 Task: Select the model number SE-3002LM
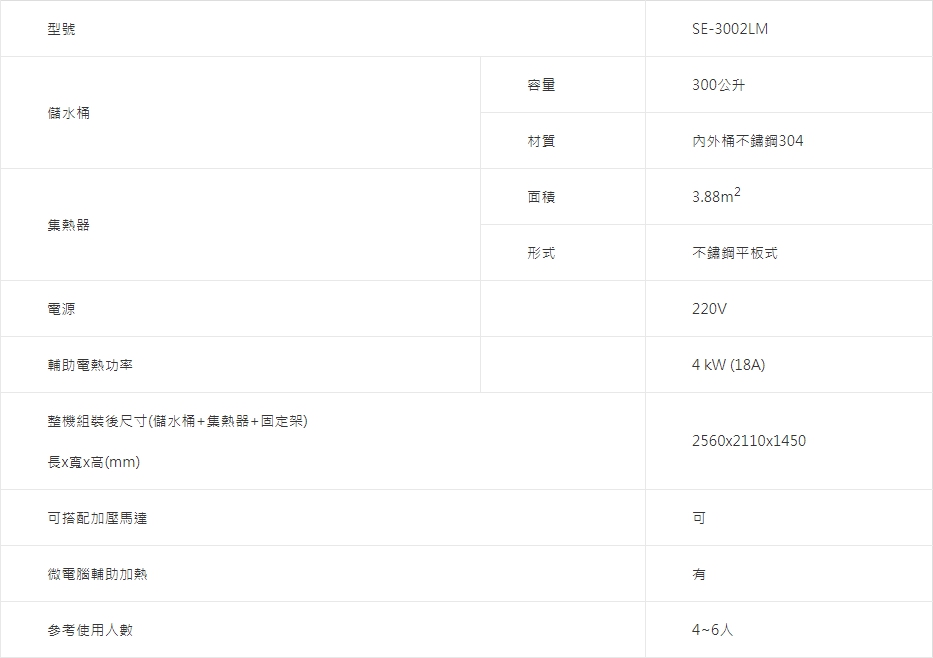click(x=729, y=29)
